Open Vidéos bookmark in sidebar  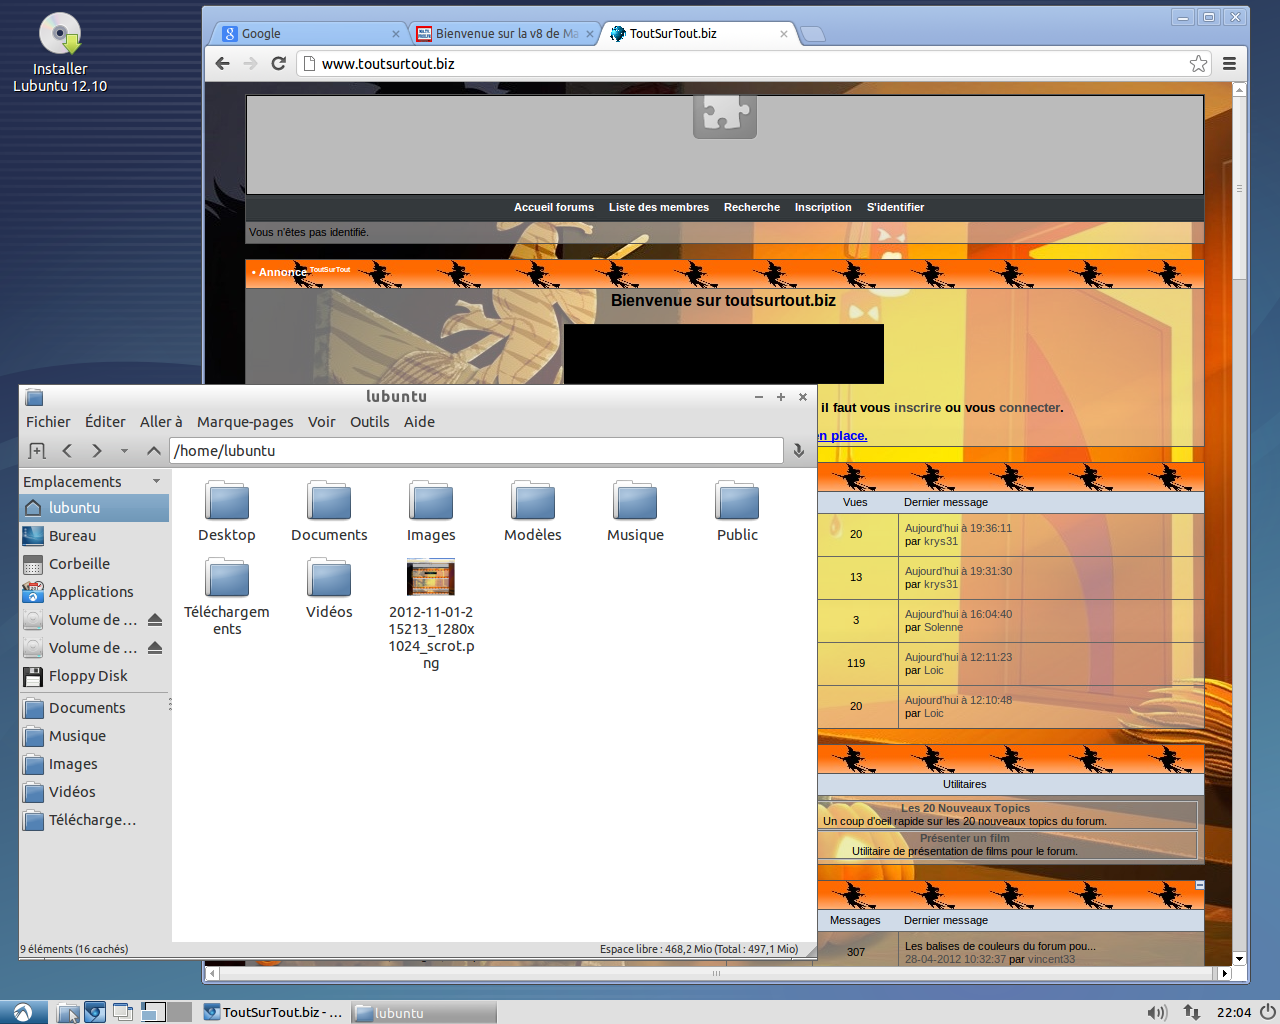(x=94, y=792)
